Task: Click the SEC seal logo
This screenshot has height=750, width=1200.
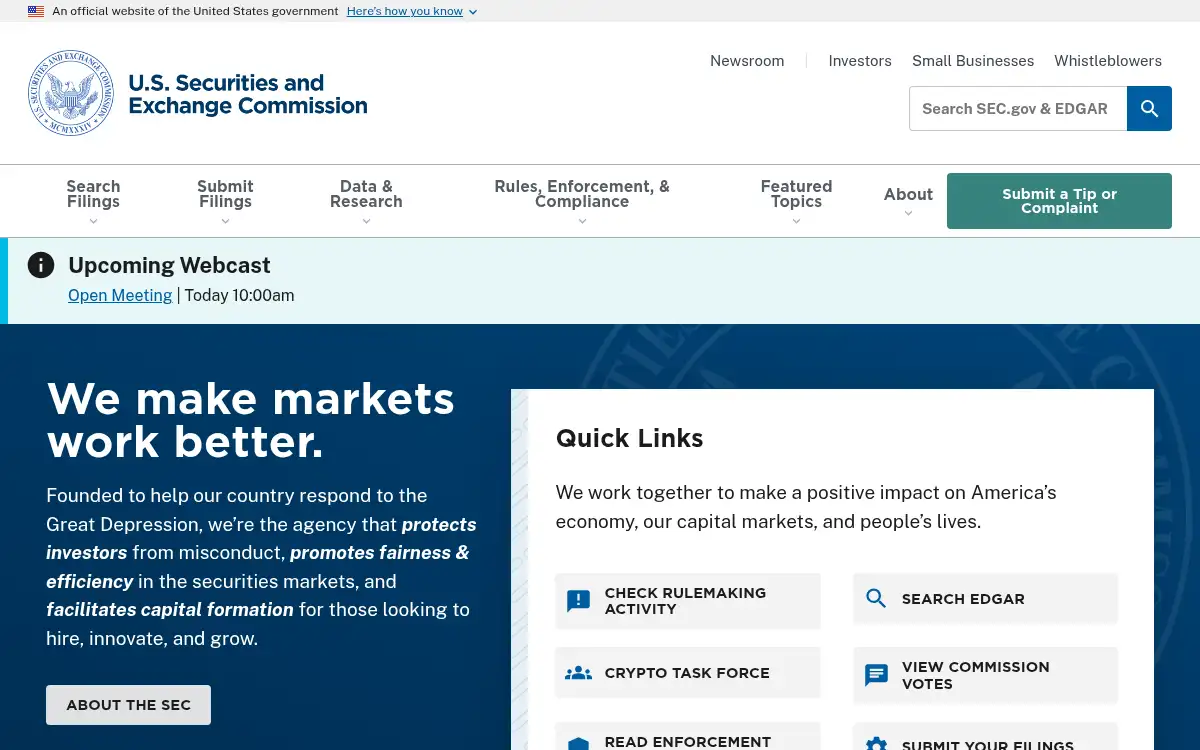Action: pos(71,93)
